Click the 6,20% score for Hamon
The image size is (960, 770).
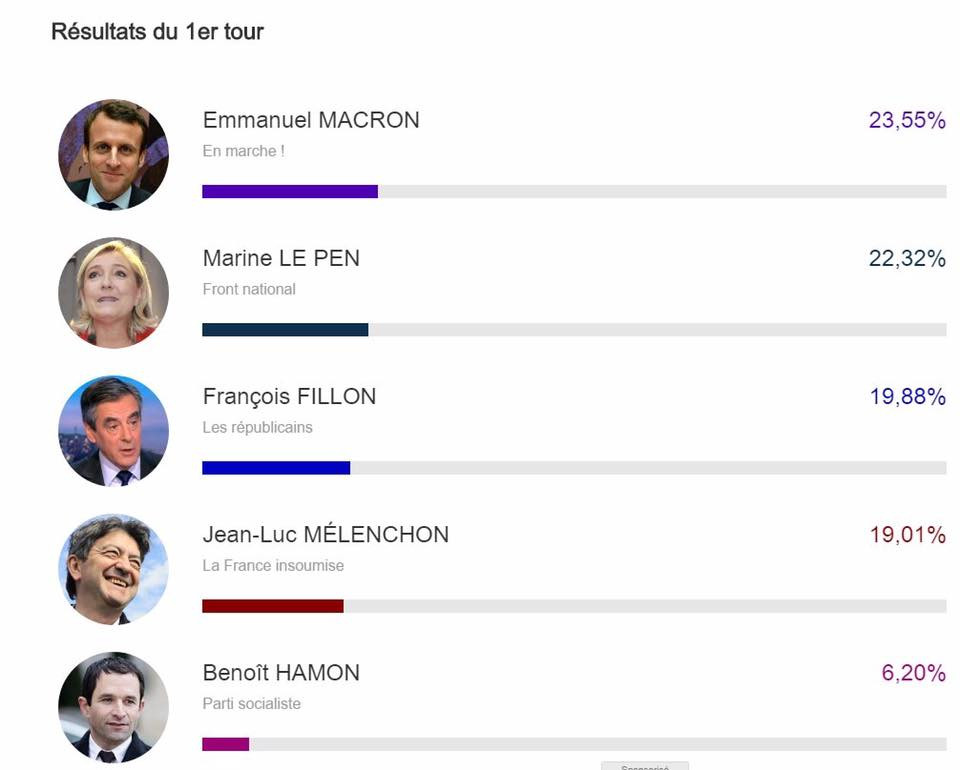pyautogui.click(x=914, y=673)
